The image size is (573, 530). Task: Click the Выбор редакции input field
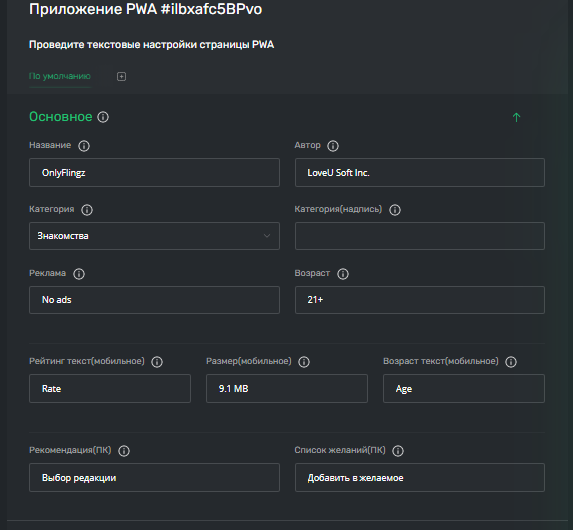coord(155,478)
